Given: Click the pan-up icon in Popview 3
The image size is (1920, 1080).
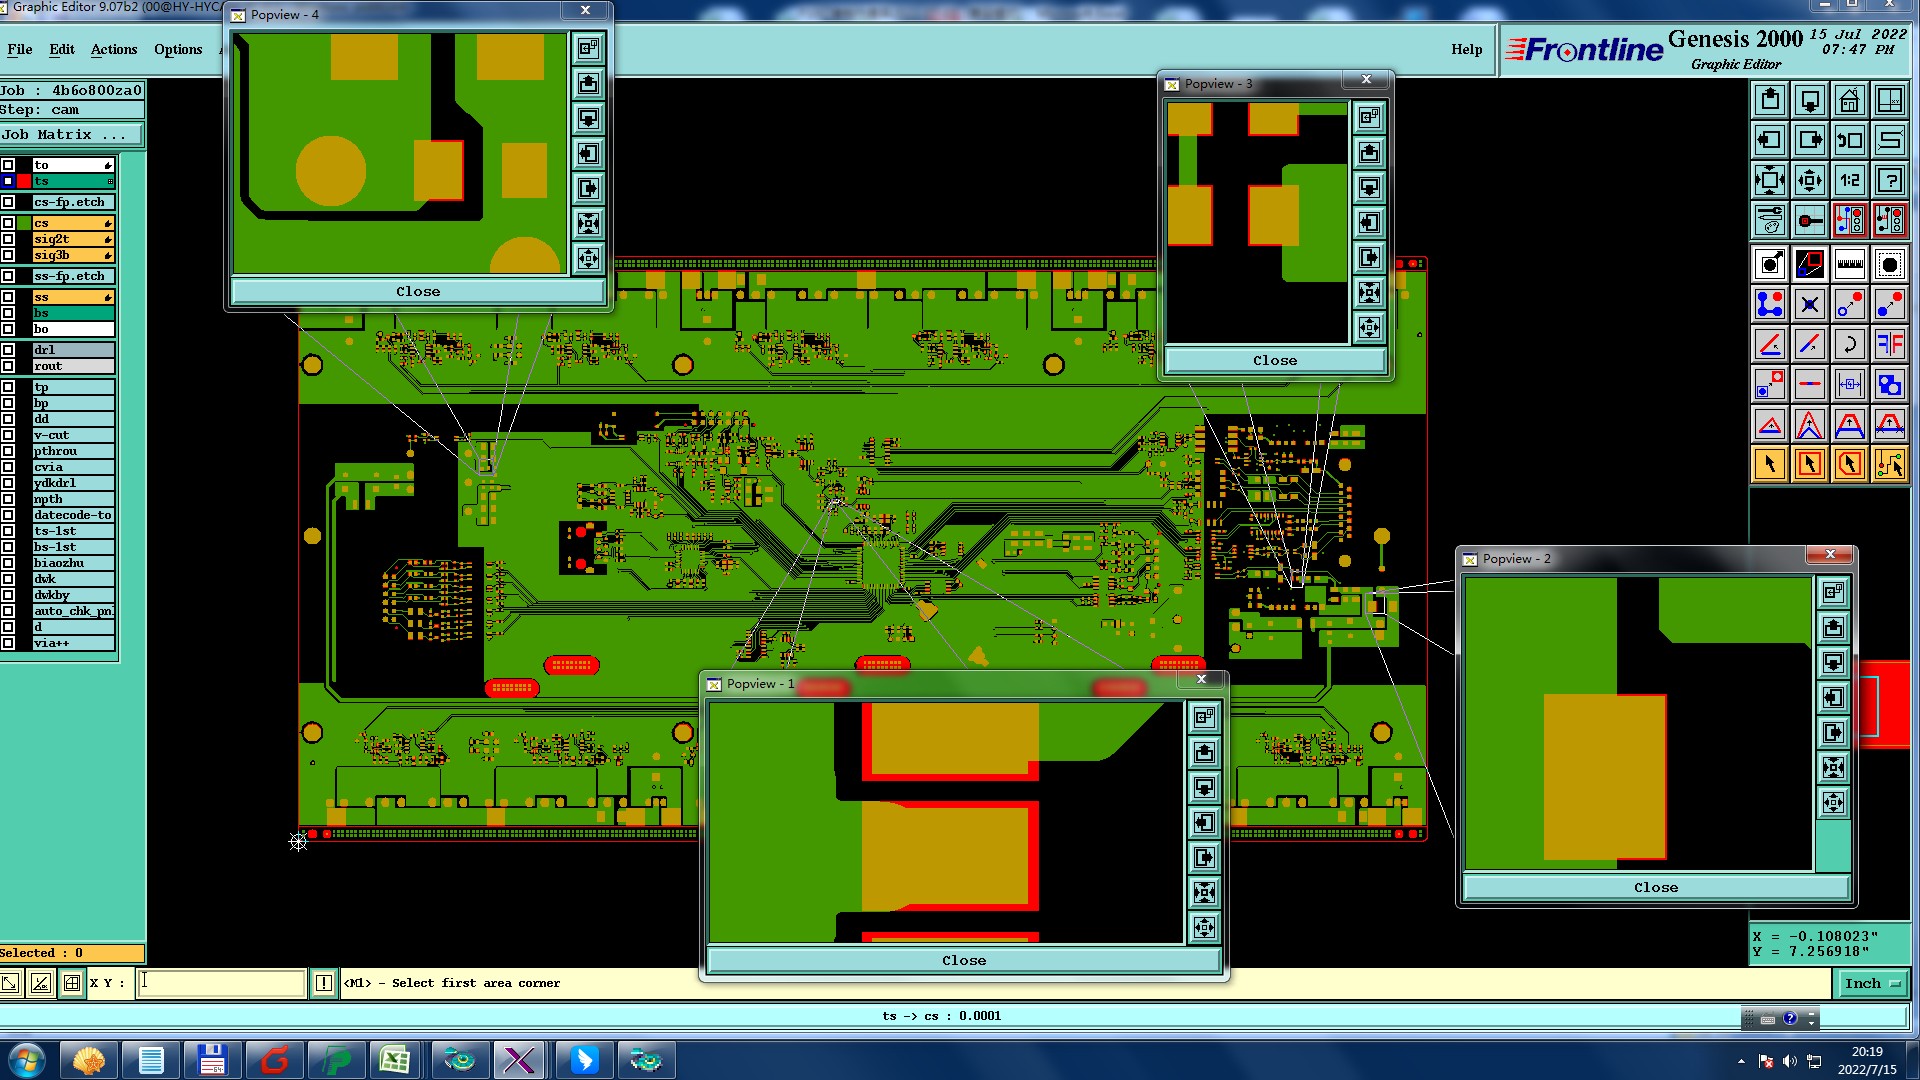Looking at the screenshot, I should click(x=1369, y=153).
